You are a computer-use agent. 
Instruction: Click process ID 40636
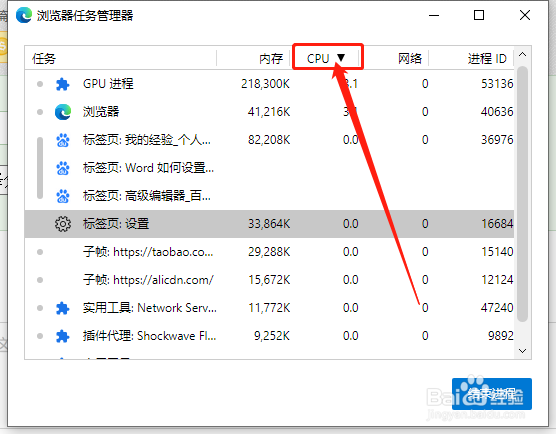click(x=497, y=112)
